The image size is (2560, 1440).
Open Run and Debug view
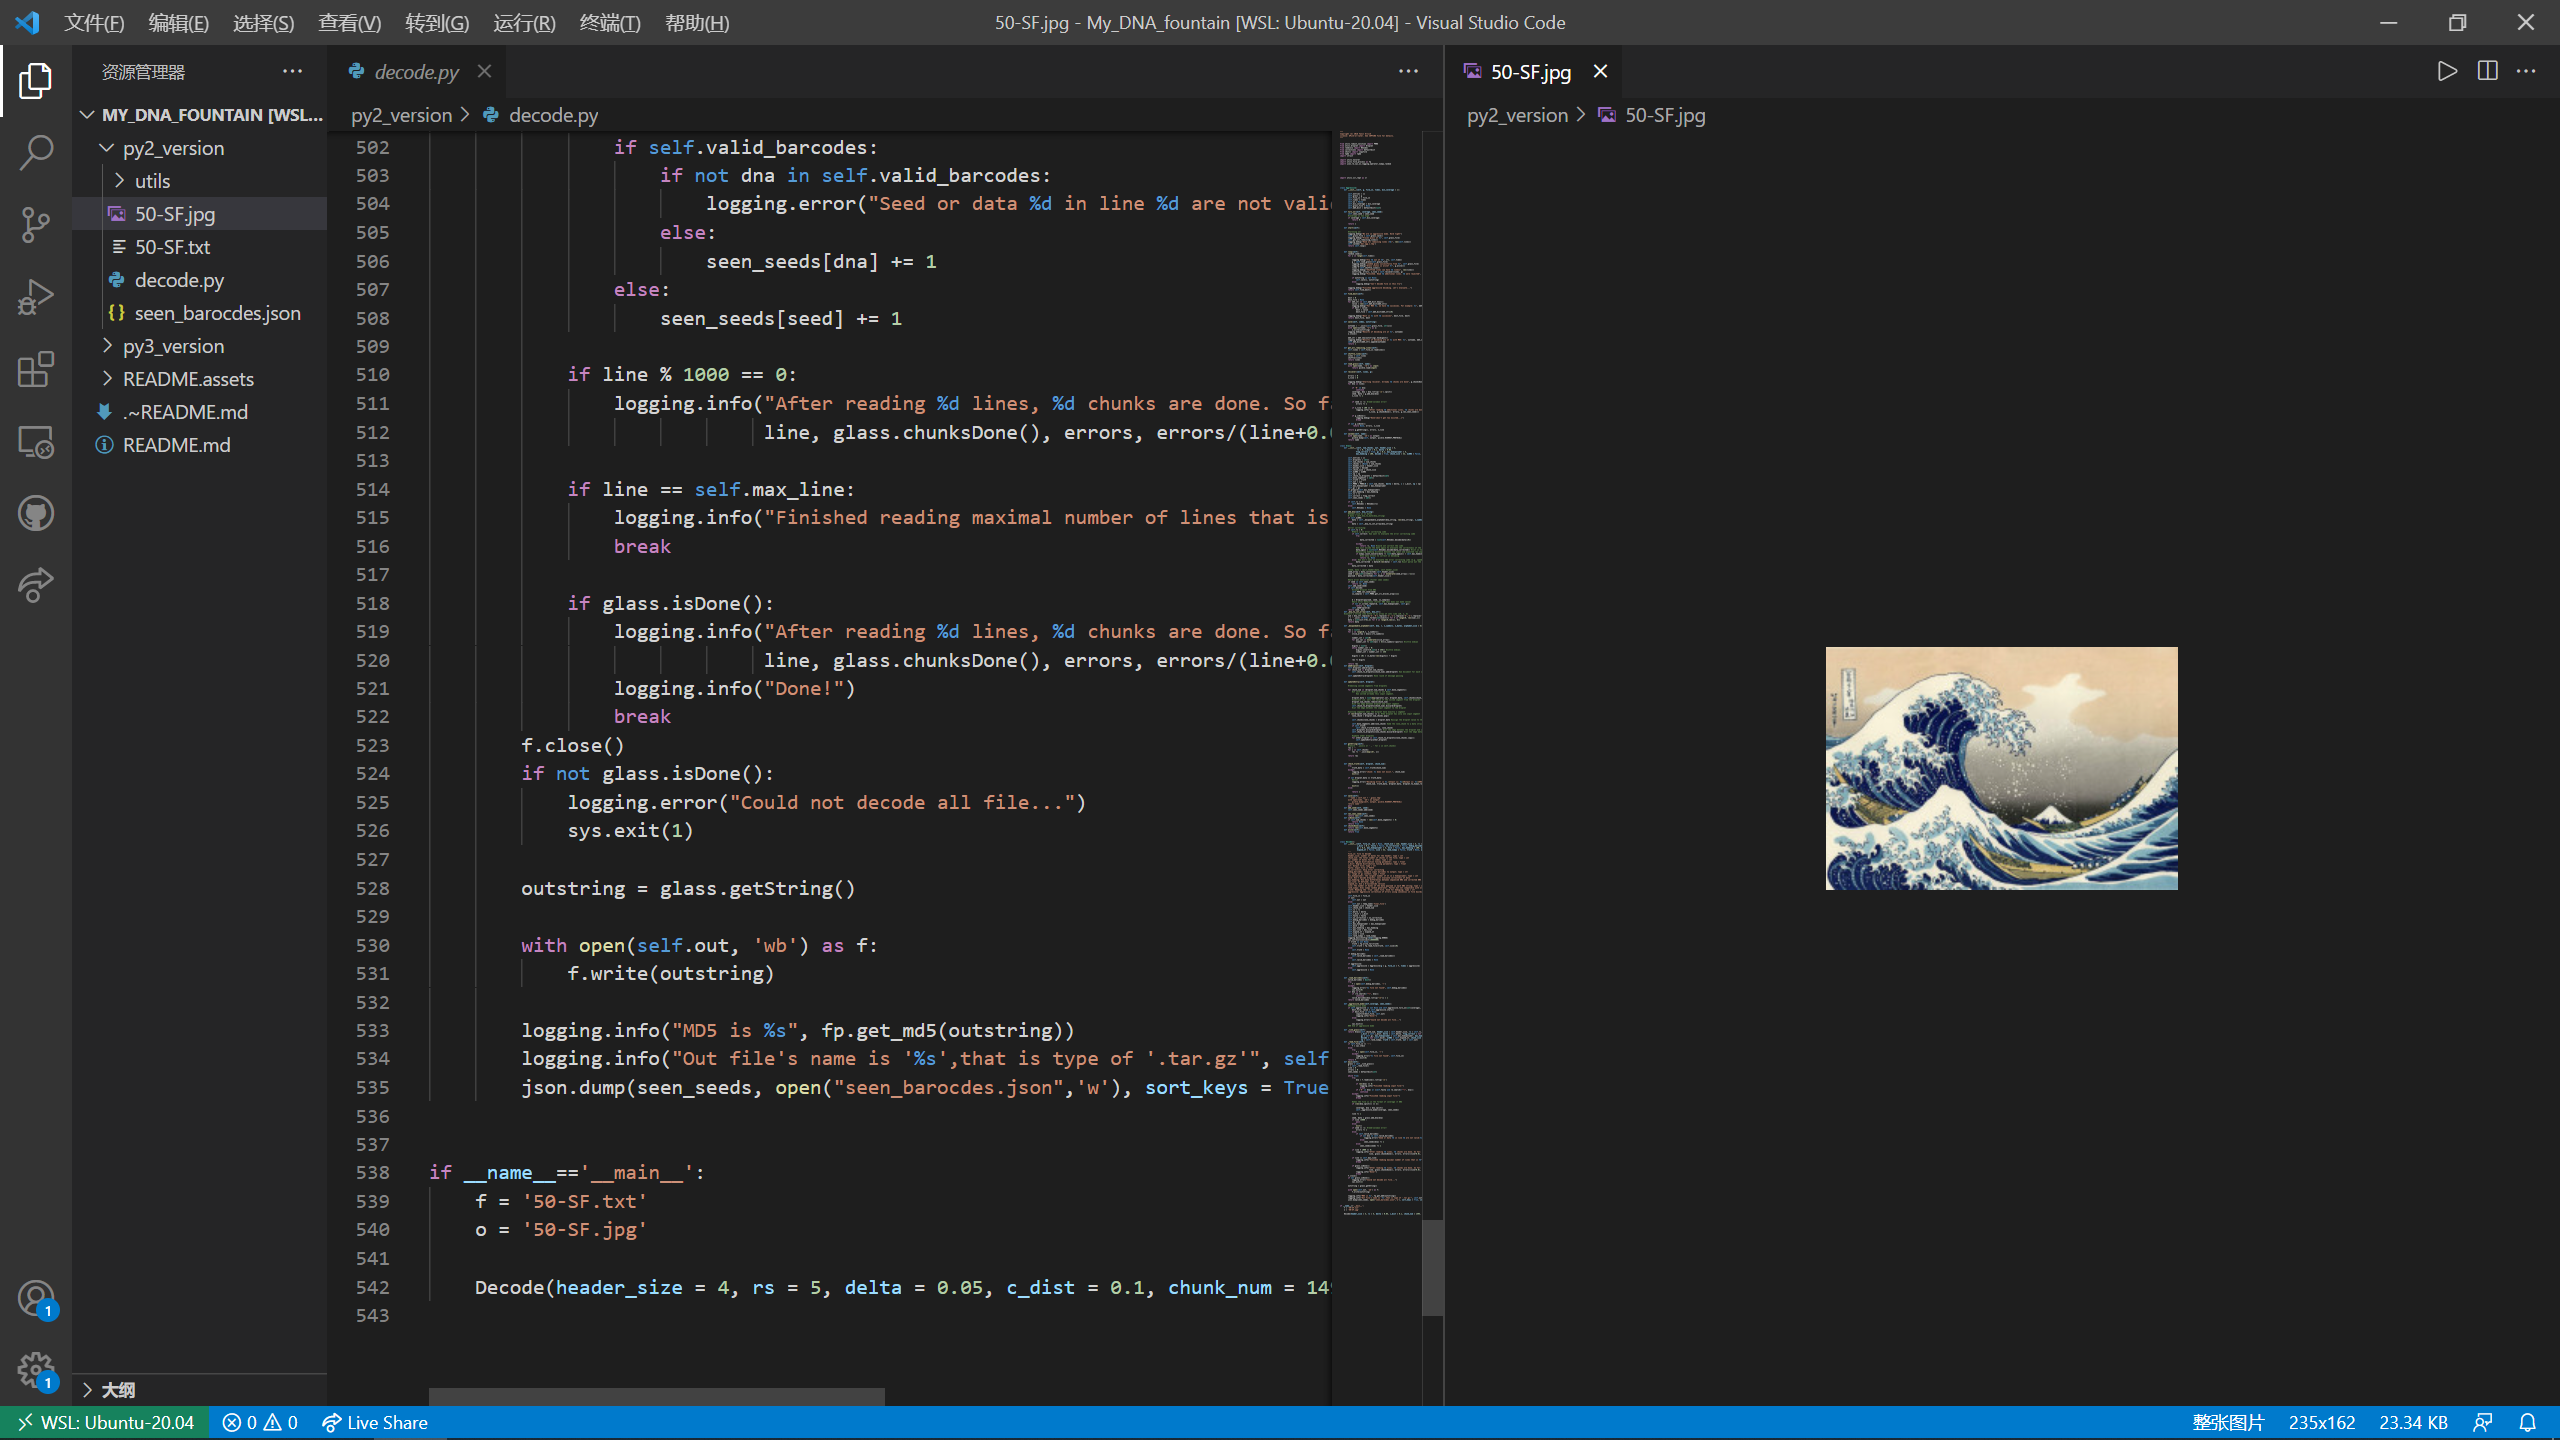[36, 297]
